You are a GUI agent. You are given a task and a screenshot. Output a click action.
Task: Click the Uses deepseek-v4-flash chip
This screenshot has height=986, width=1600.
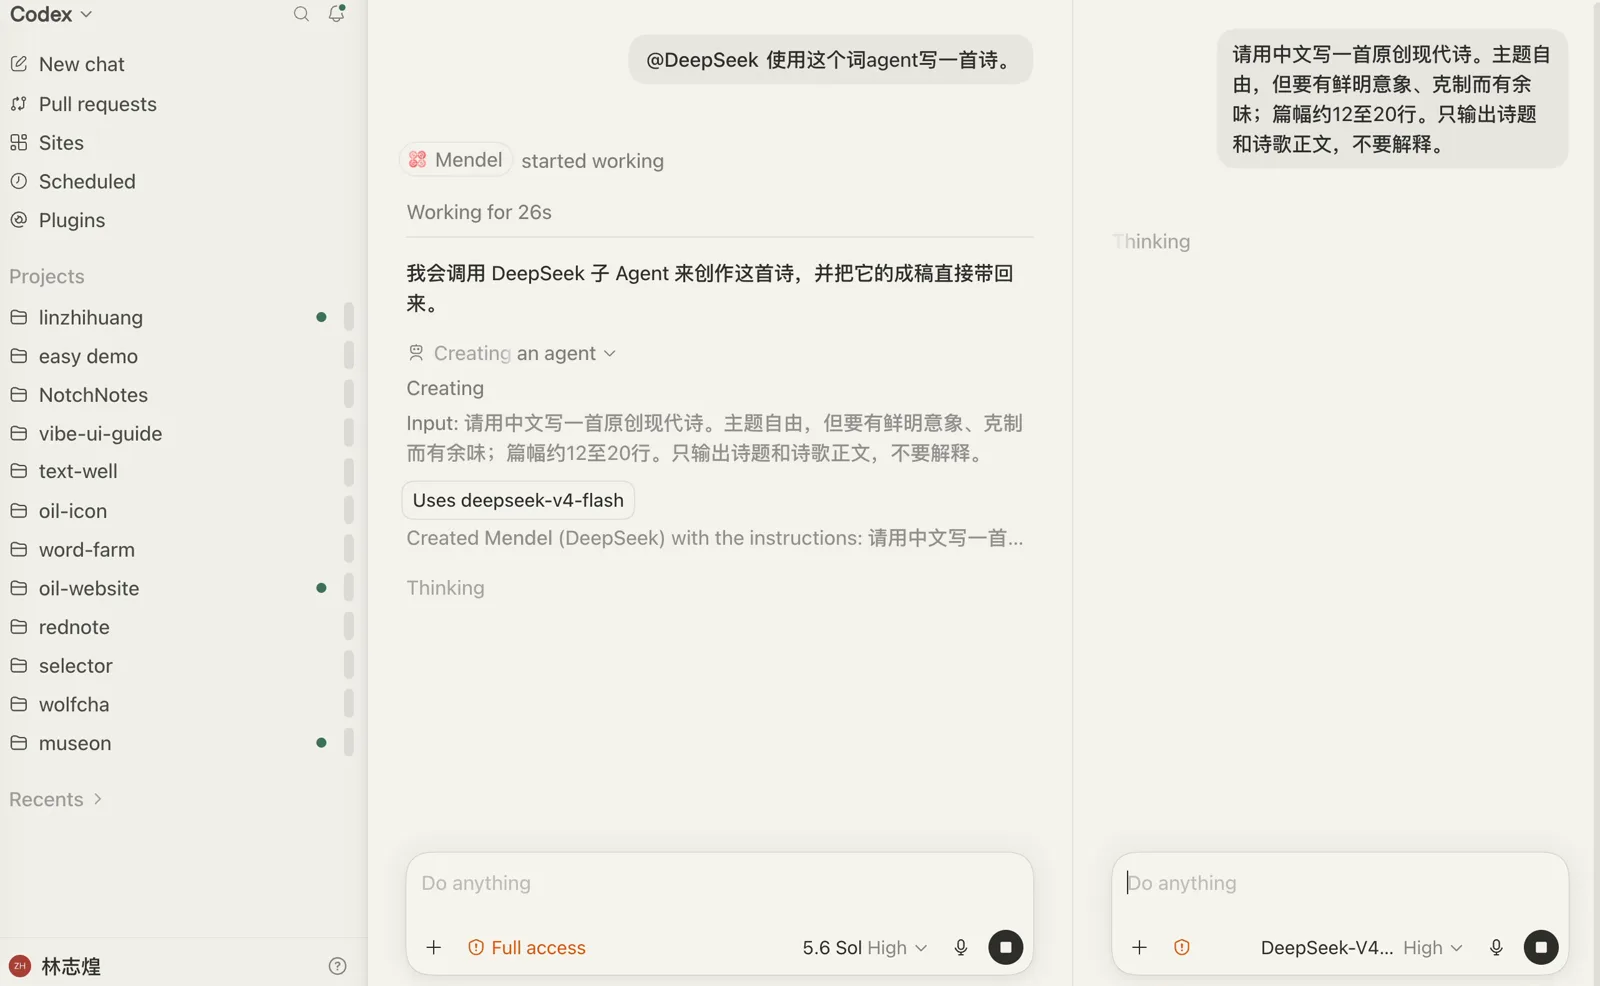(x=518, y=500)
